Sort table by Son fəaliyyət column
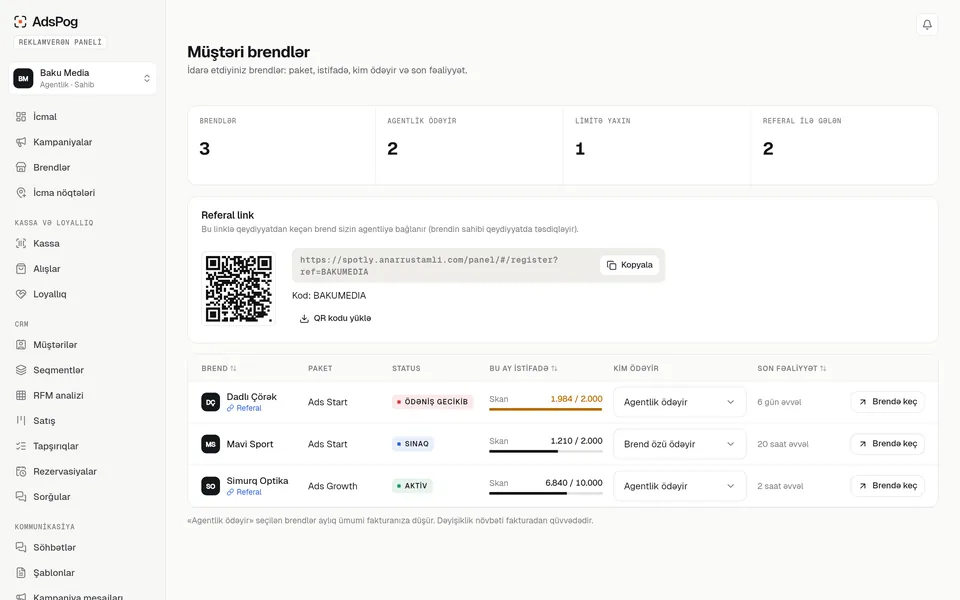This screenshot has height=600, width=960. click(x=792, y=369)
